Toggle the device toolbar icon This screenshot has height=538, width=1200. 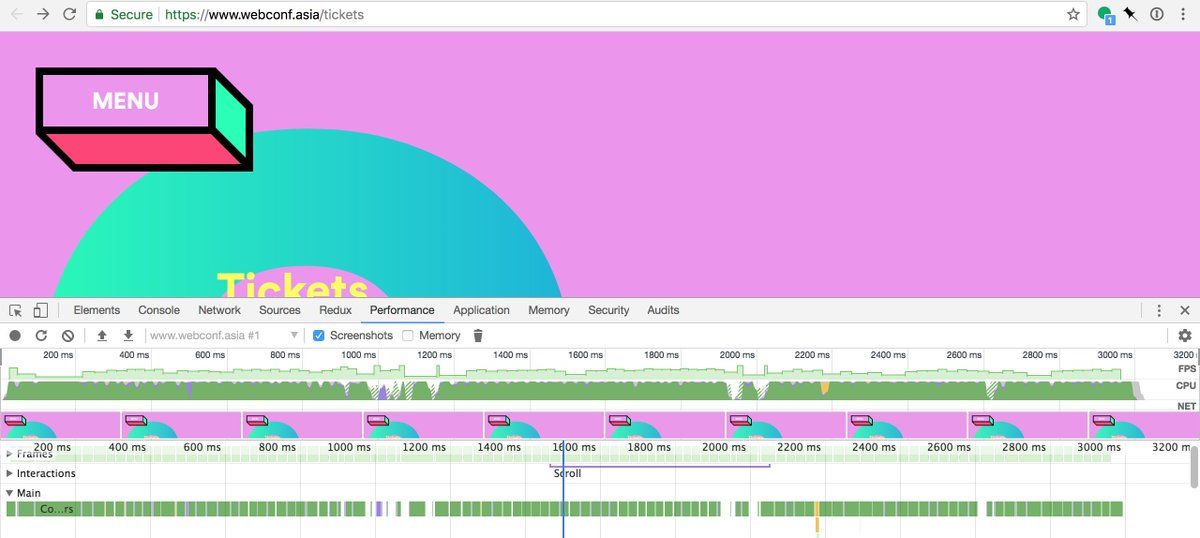point(40,310)
